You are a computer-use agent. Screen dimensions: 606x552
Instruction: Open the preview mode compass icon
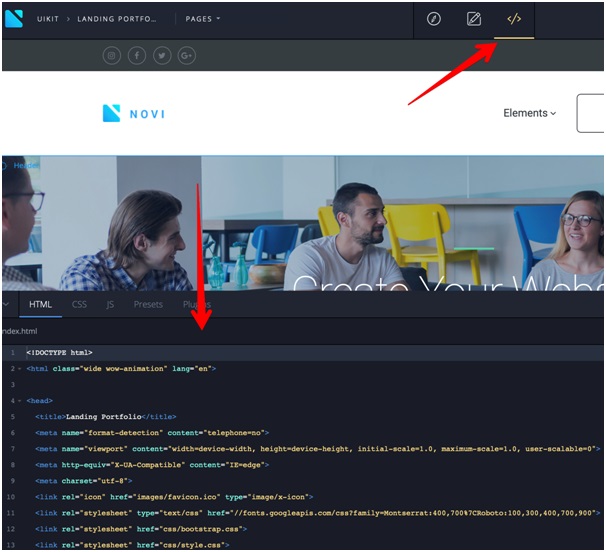click(x=434, y=19)
